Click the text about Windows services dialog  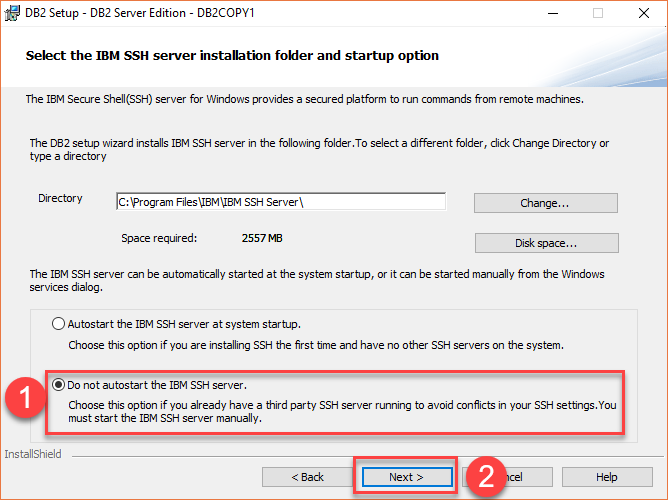click(317, 281)
